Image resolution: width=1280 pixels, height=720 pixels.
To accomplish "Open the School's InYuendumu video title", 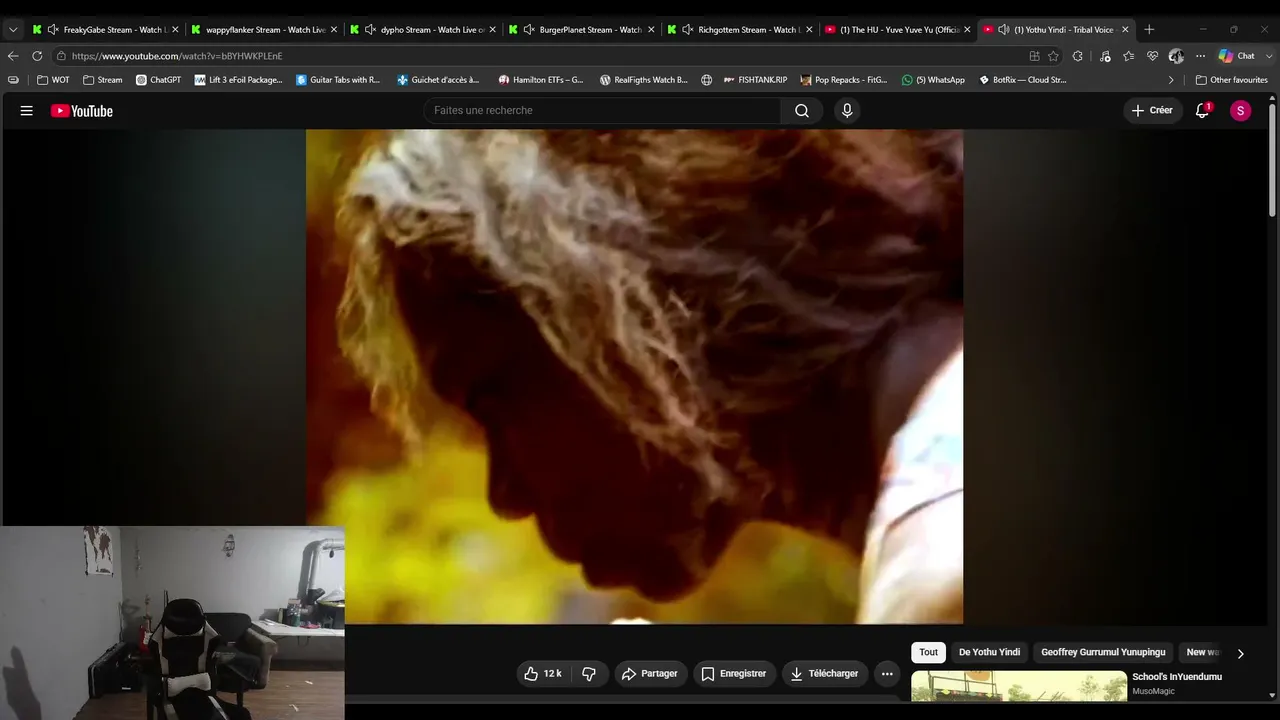I will tap(1177, 677).
